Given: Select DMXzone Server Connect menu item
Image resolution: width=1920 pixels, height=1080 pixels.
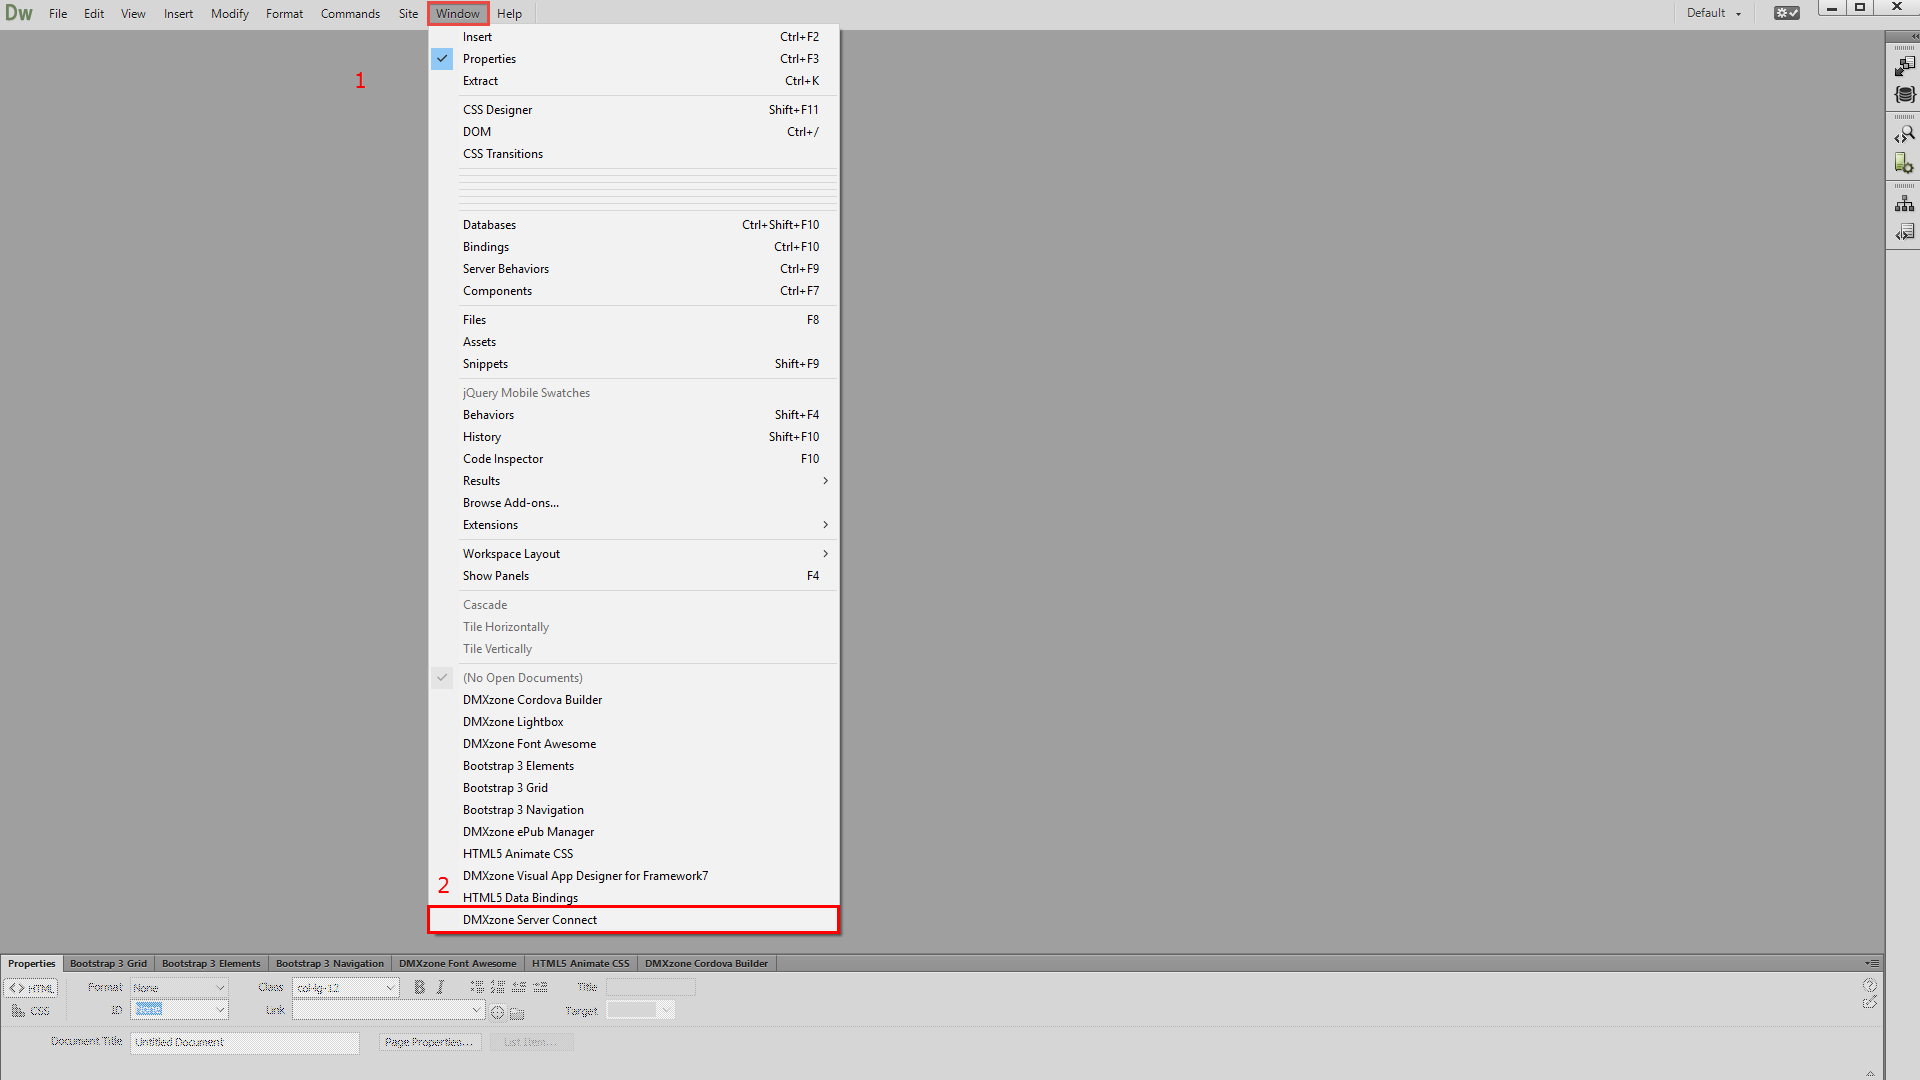Looking at the screenshot, I should click(634, 920).
